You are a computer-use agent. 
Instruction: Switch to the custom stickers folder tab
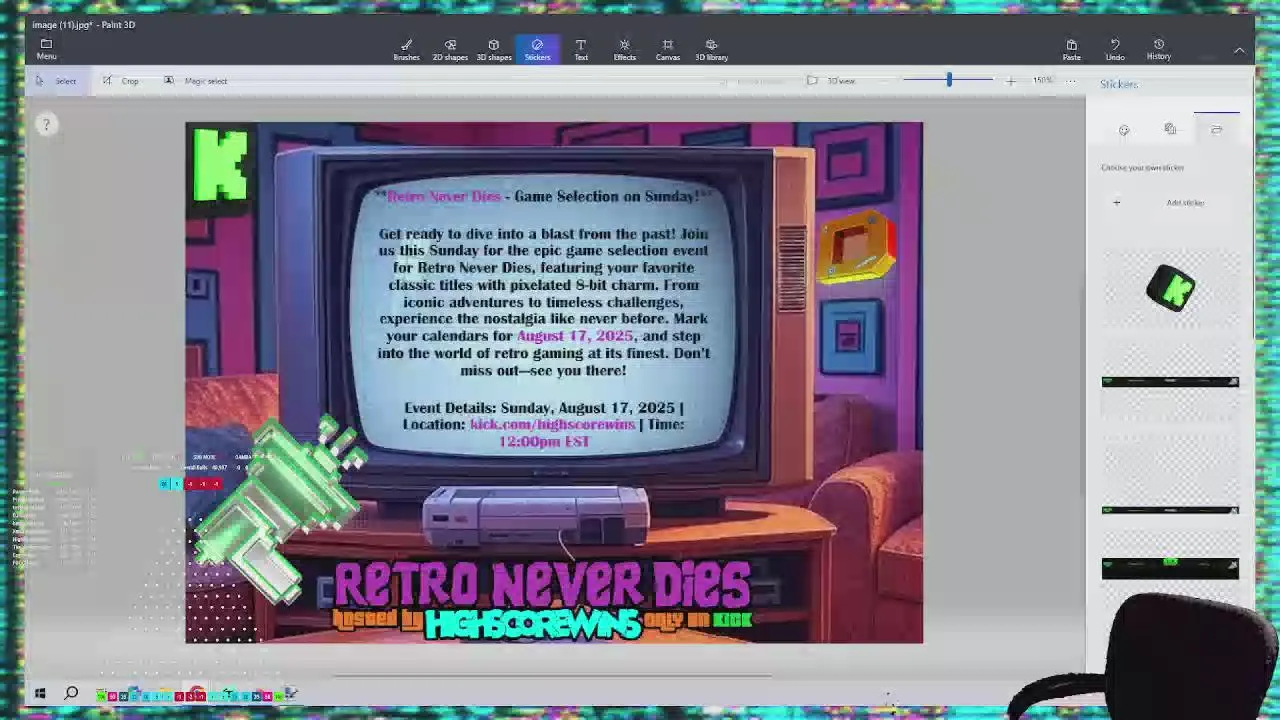1216,129
